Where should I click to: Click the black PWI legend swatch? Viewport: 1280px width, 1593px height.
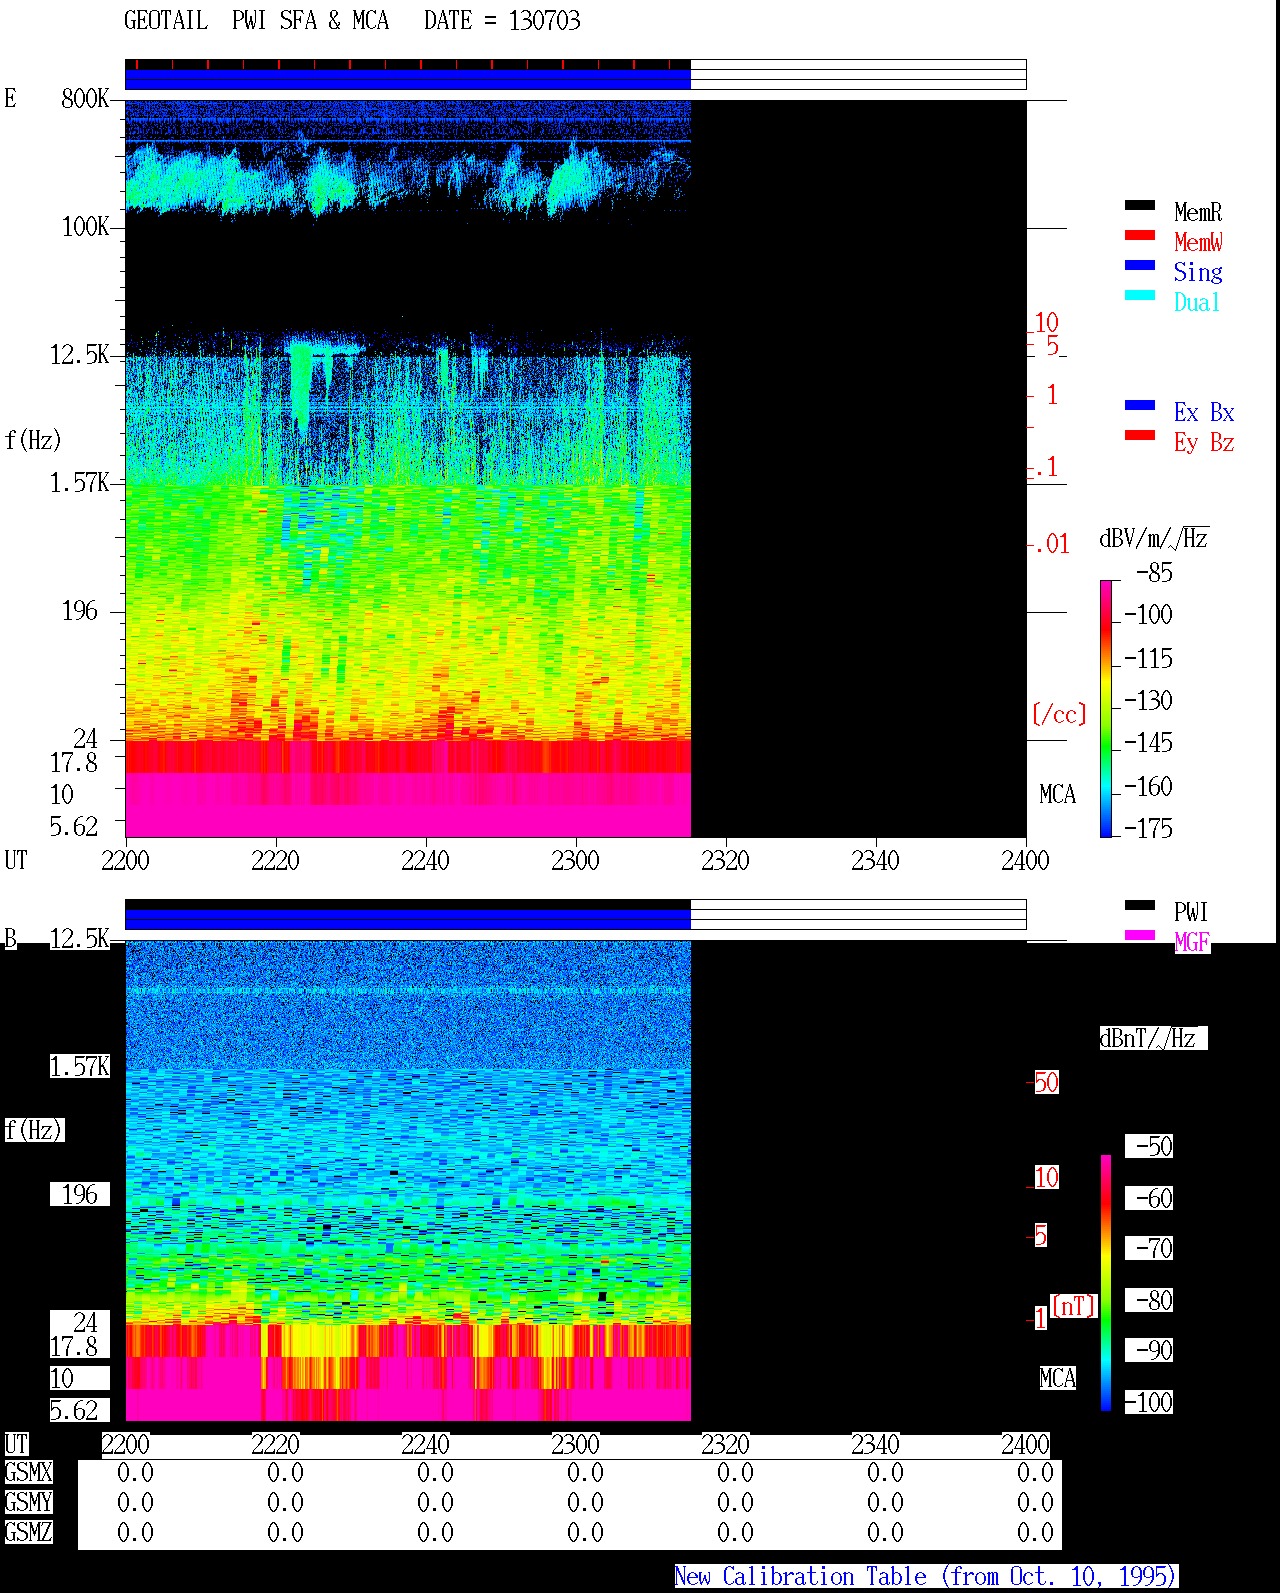(1140, 905)
